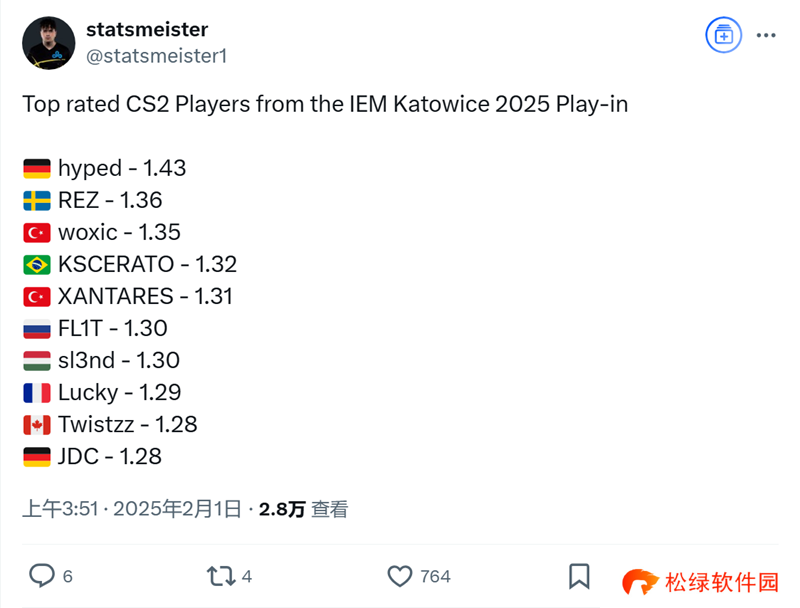
Task: Like the post with the heart icon
Action: [x=400, y=576]
